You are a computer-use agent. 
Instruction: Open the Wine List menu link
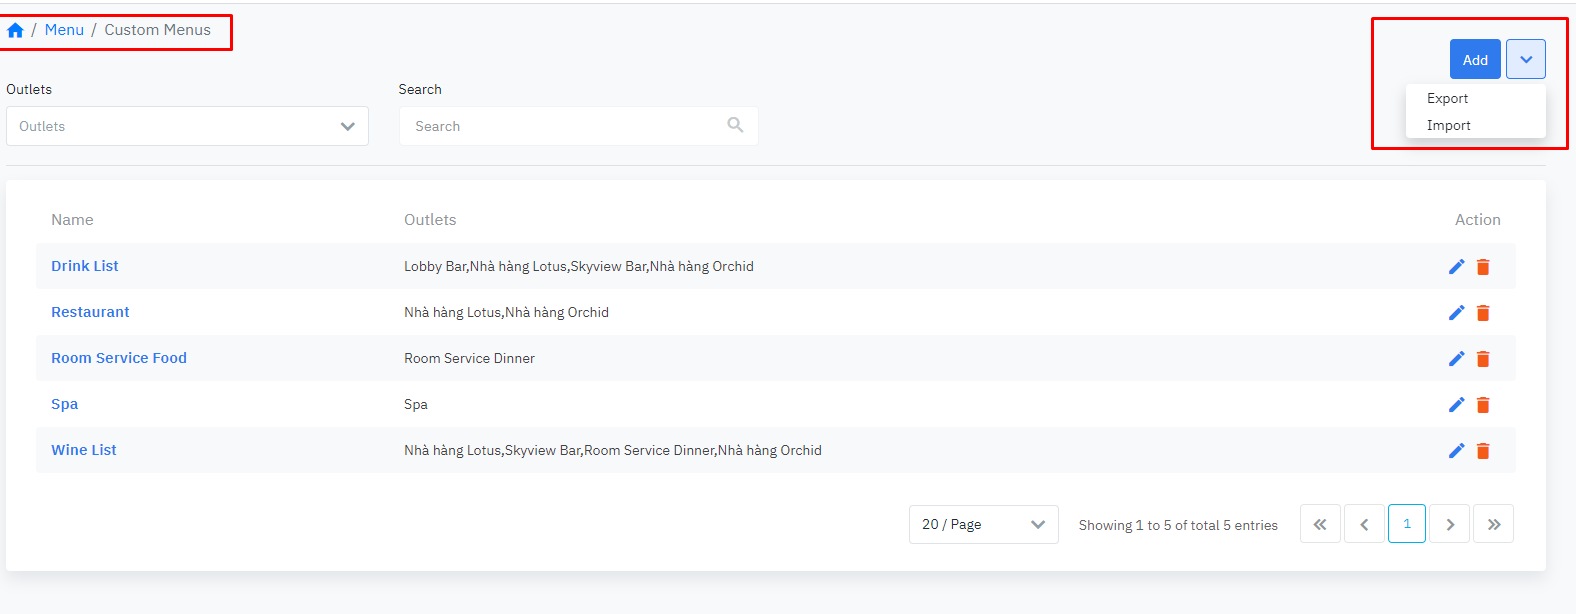(x=84, y=450)
